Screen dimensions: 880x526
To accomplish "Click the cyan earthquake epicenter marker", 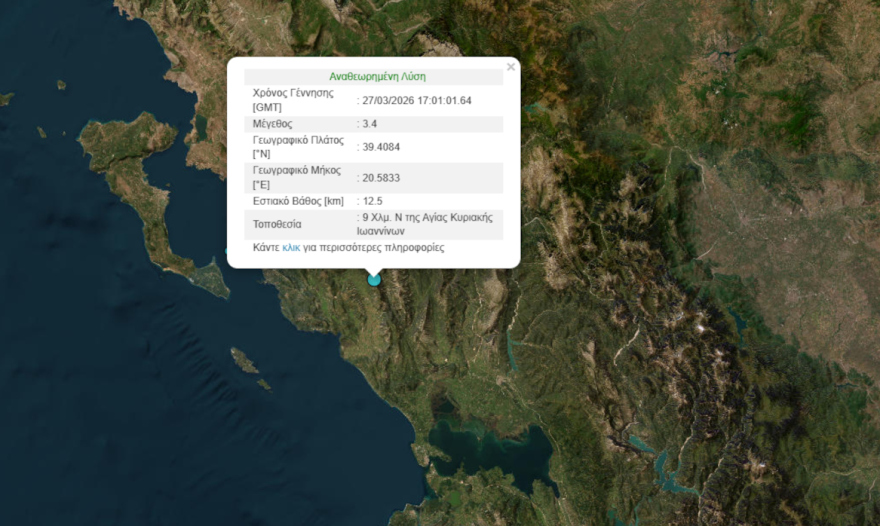I will coord(374,280).
